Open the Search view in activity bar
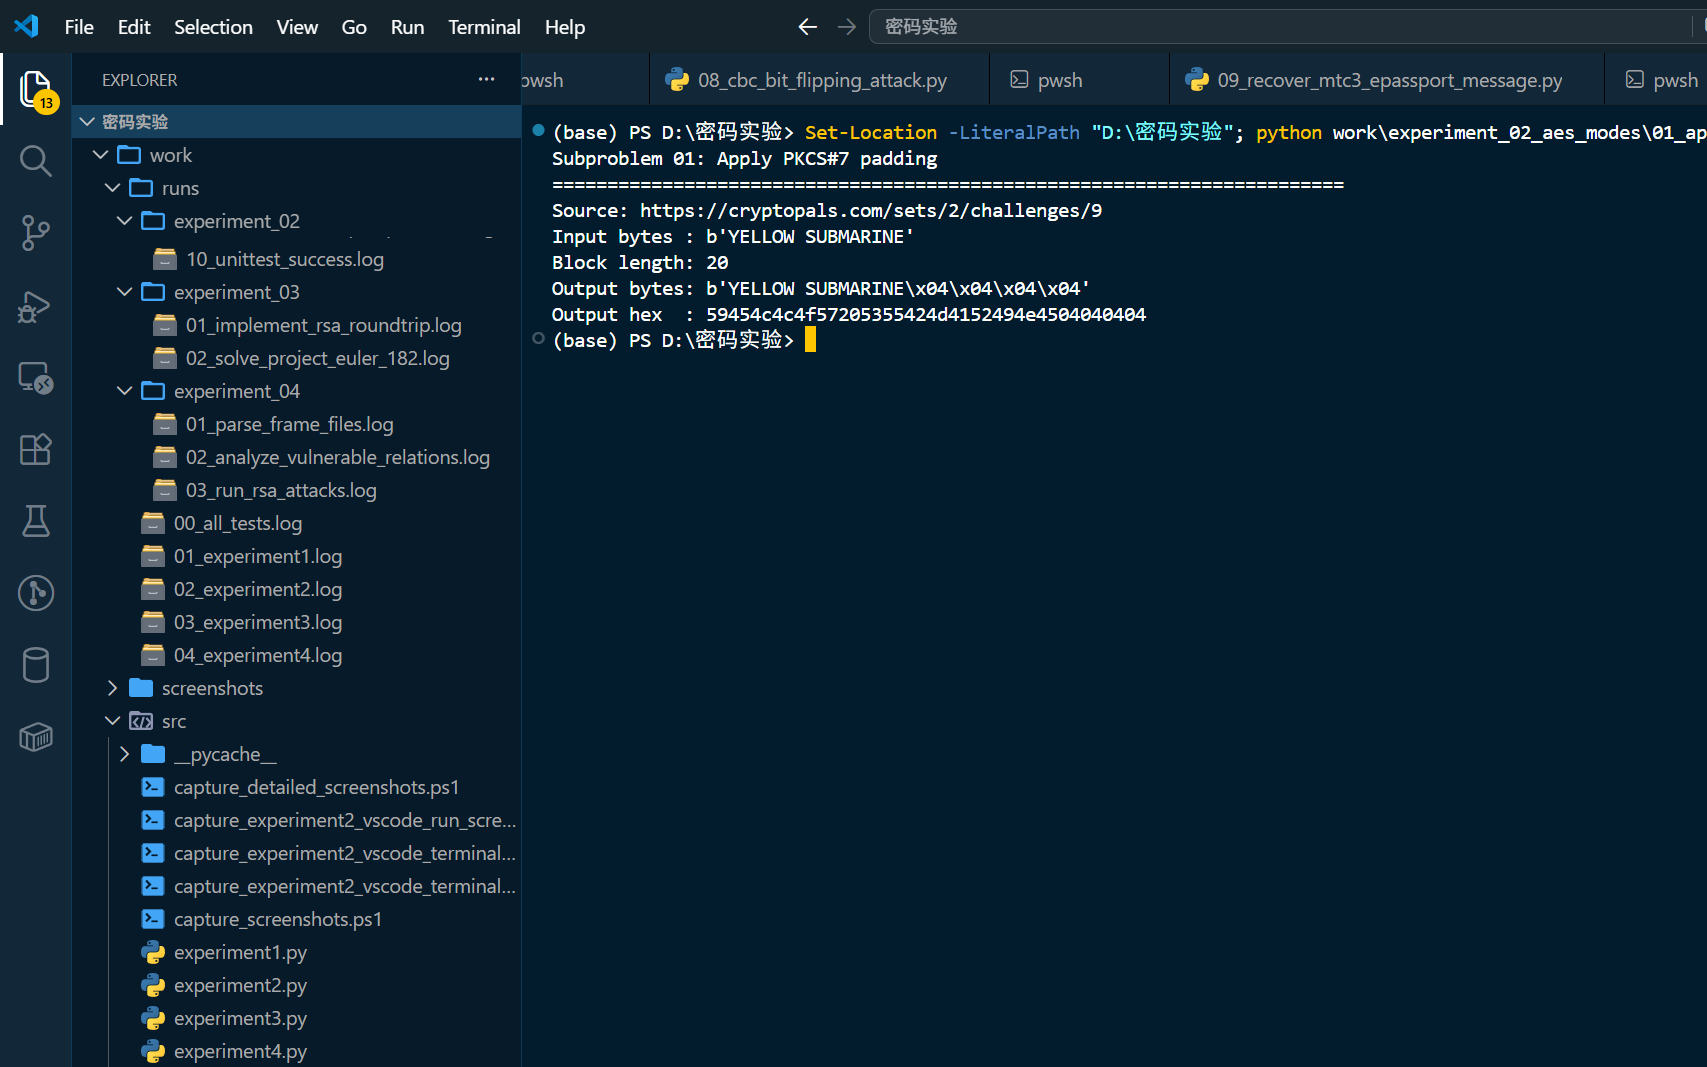This screenshot has width=1707, height=1067. (x=36, y=161)
